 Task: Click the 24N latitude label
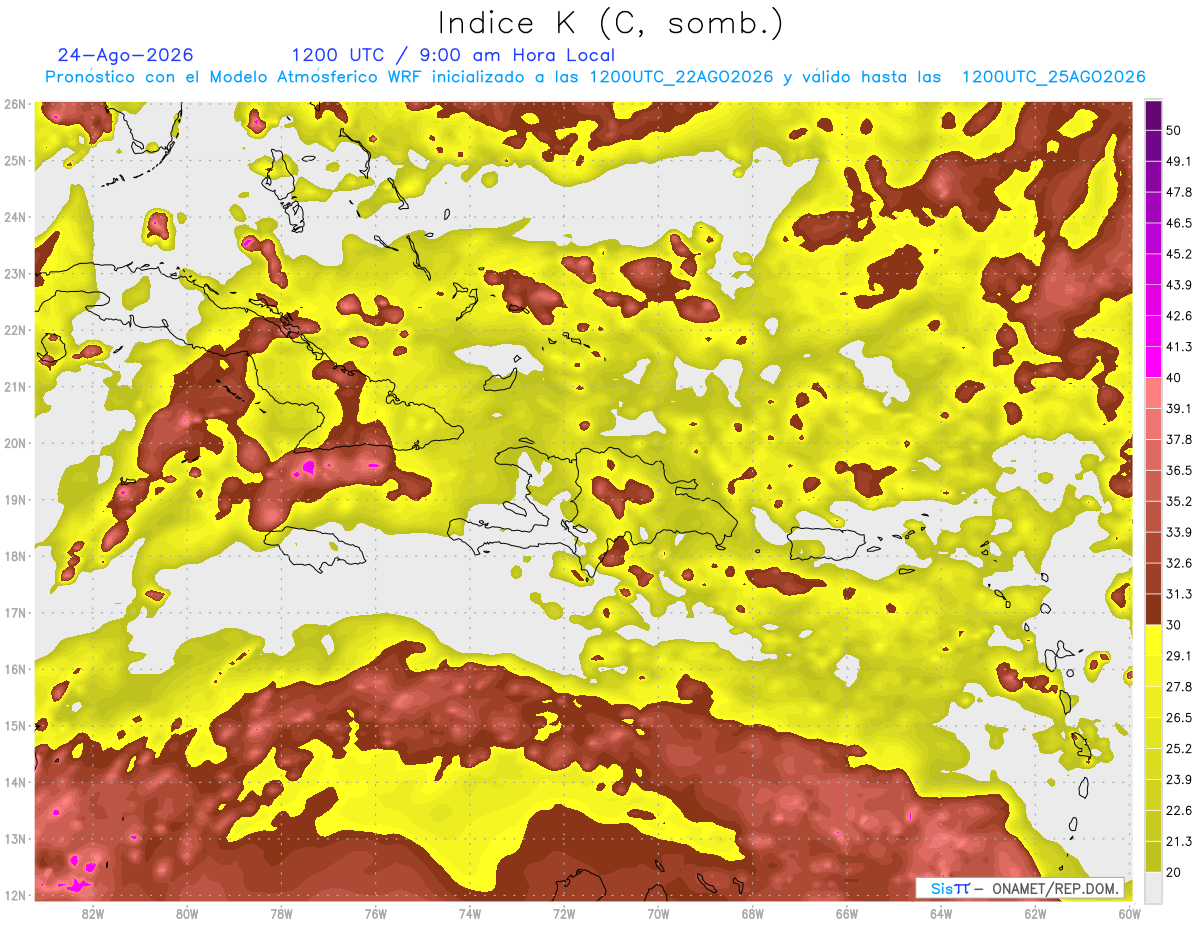coord(15,217)
